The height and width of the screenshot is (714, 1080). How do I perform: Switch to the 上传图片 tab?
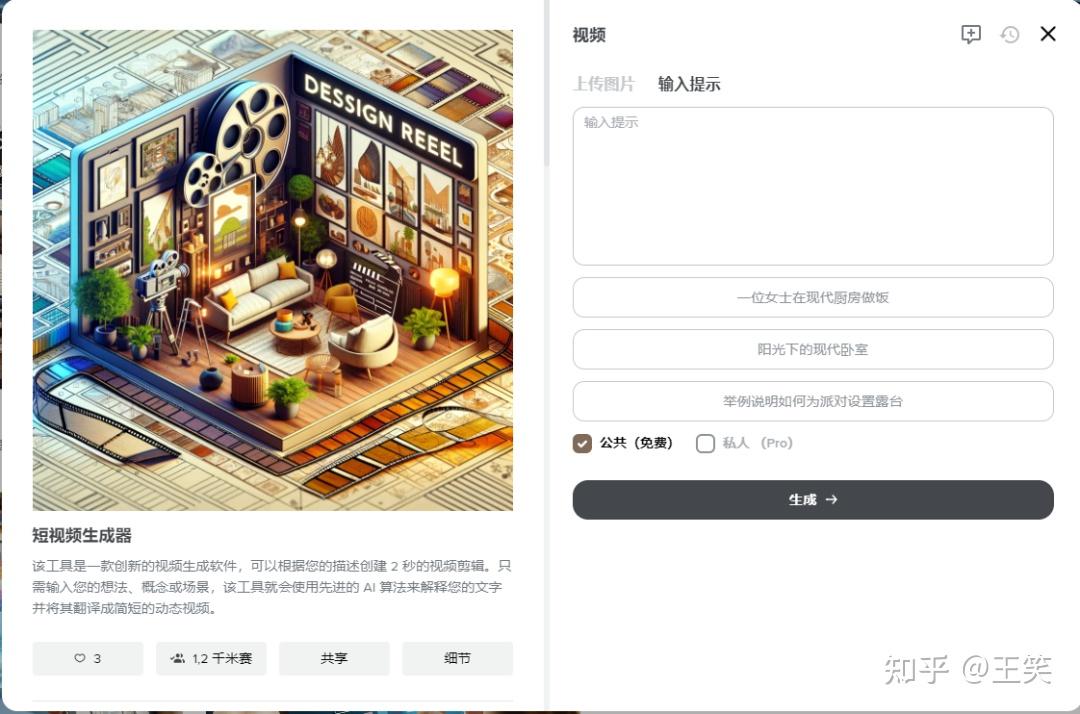(603, 84)
